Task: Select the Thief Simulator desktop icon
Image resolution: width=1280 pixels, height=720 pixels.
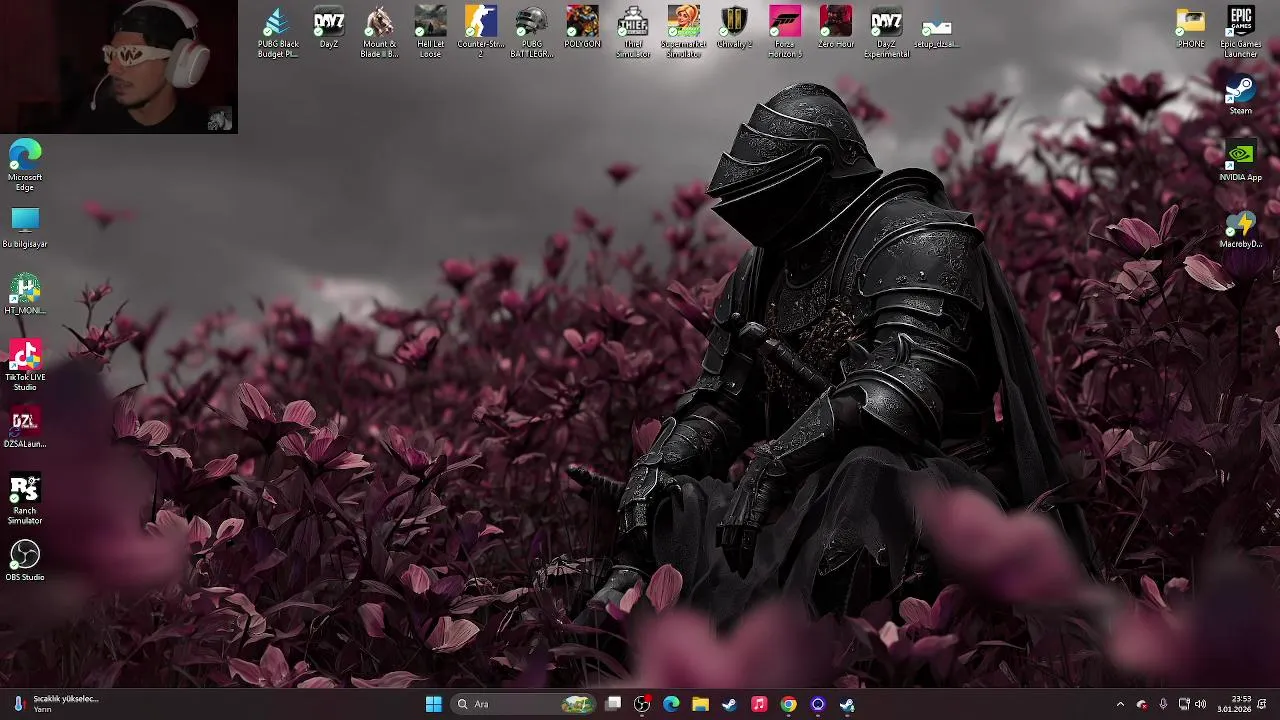Action: coord(633,32)
